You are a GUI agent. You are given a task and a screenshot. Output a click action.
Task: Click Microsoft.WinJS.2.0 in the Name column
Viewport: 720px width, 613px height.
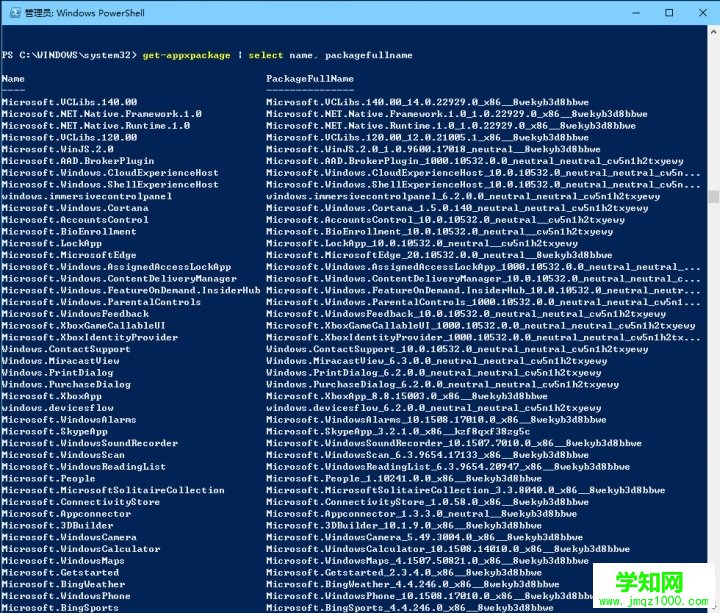coord(57,149)
